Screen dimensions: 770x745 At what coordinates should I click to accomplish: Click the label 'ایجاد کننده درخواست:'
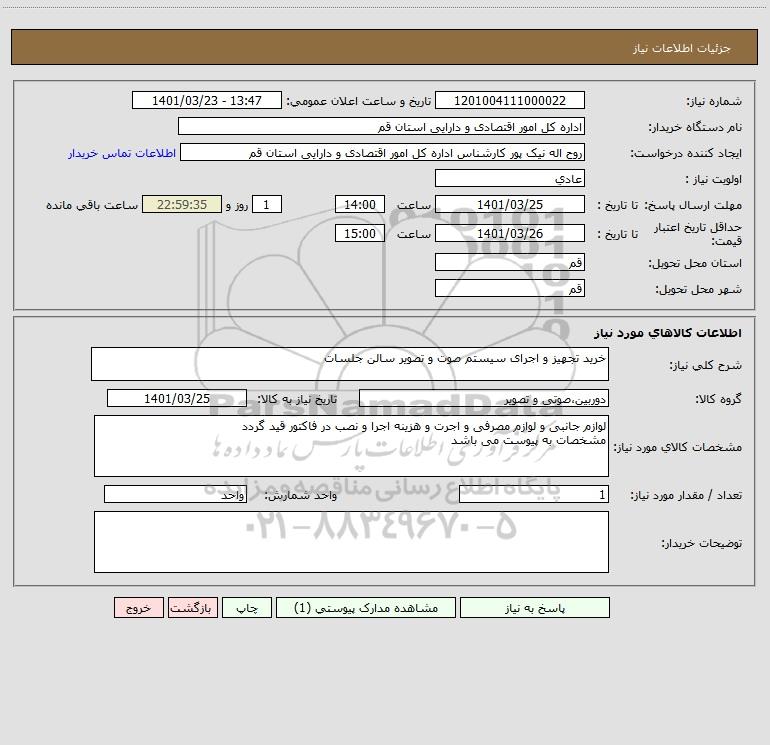pyautogui.click(x=686, y=154)
